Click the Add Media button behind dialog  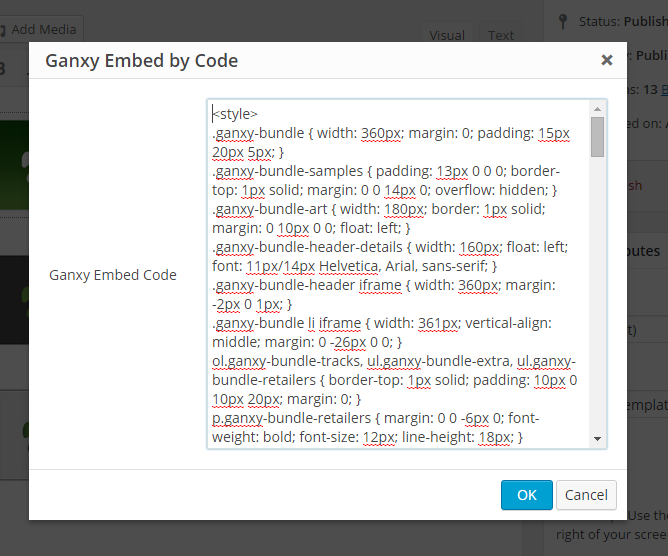click(x=41, y=29)
